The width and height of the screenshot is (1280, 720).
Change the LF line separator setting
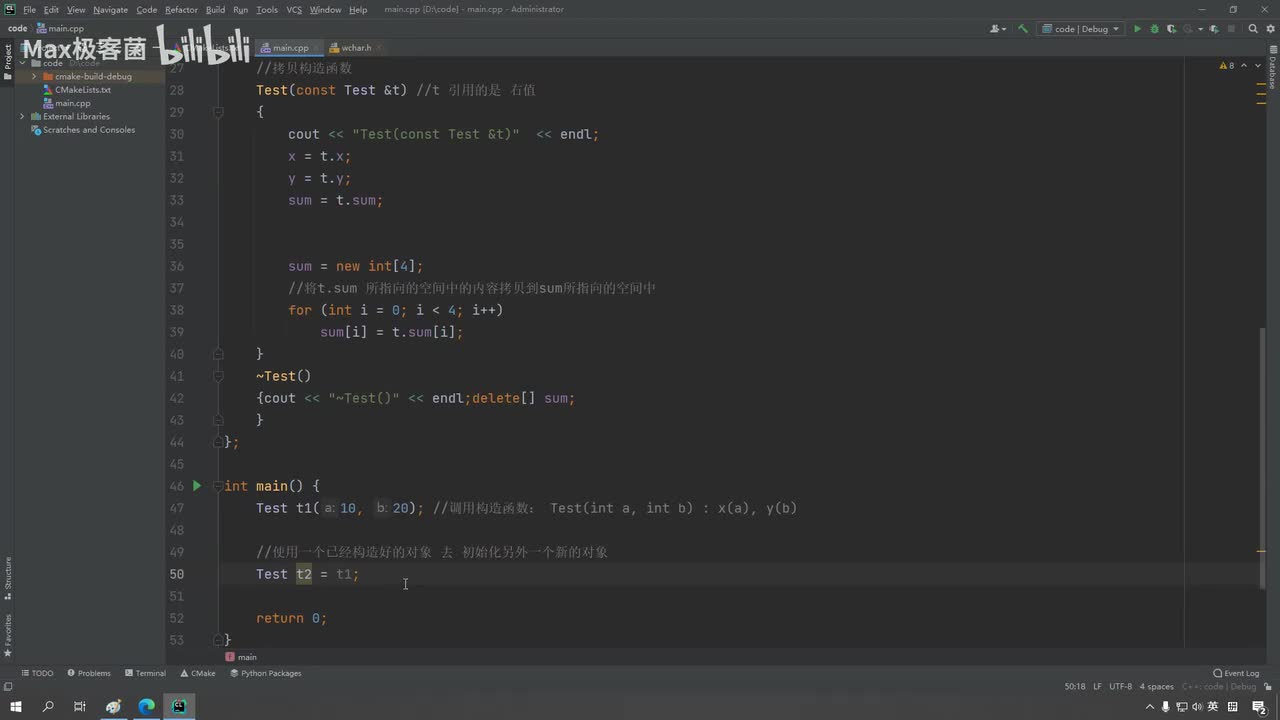[x=1097, y=687]
